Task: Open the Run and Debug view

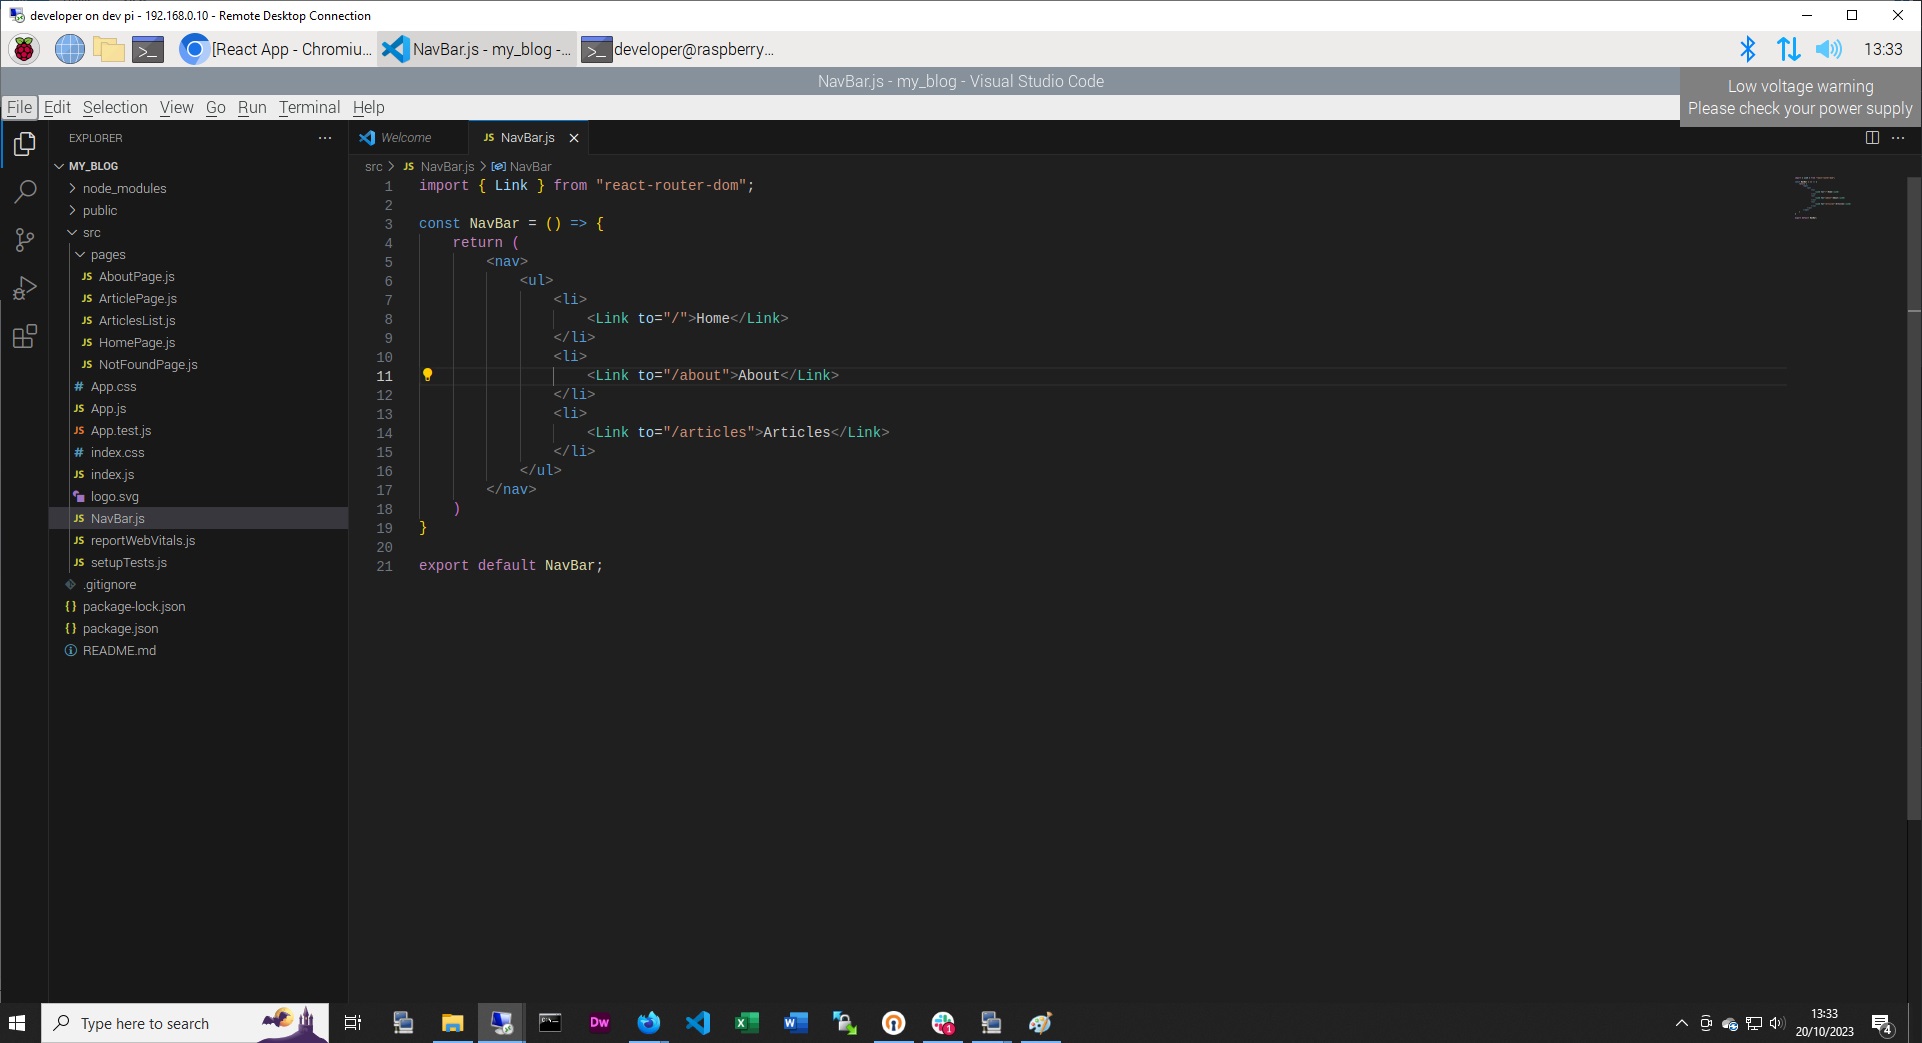Action: 25,288
